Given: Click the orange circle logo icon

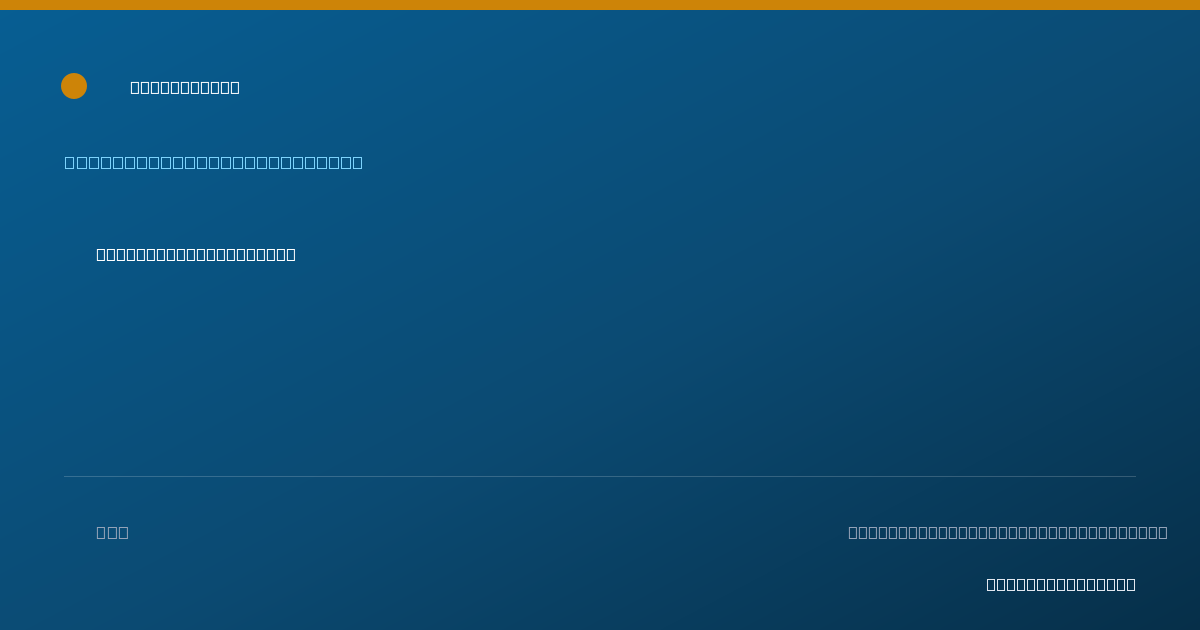Looking at the screenshot, I should 74,86.
